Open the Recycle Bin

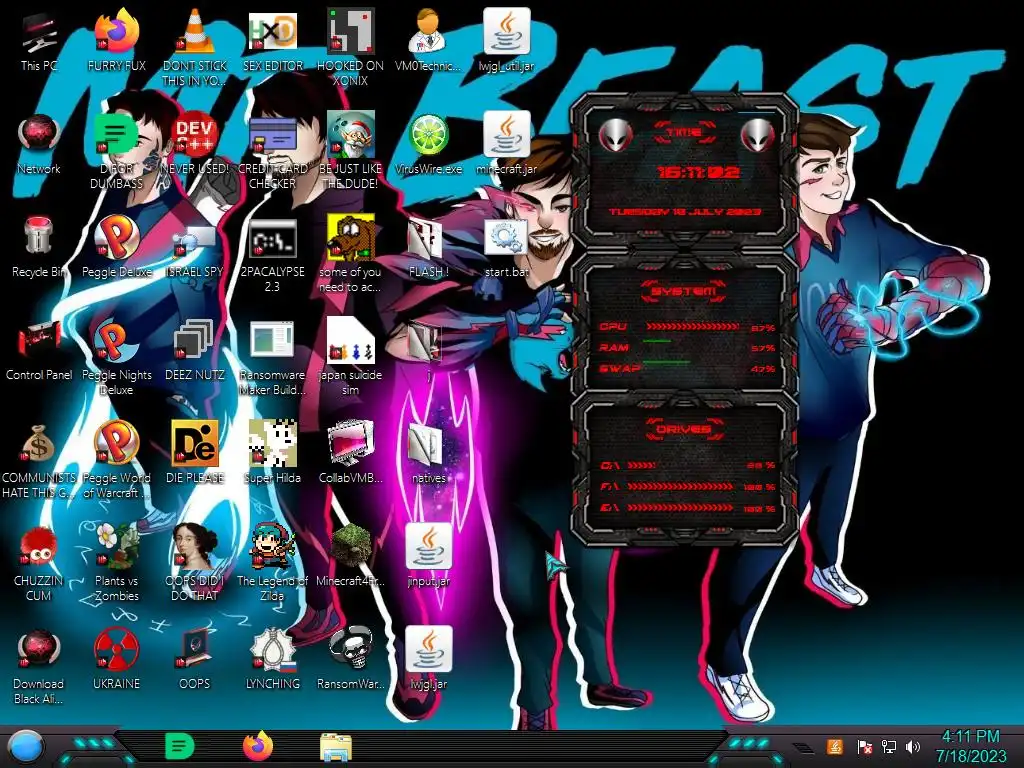click(39, 248)
